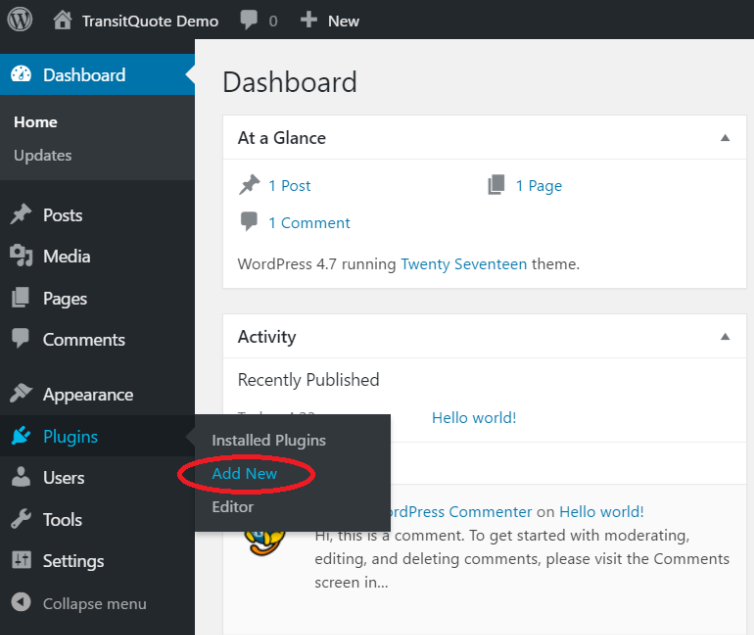Viewport: 754px width, 635px height.
Task: Click the Tools wrench icon in sidebar
Action: (21, 519)
